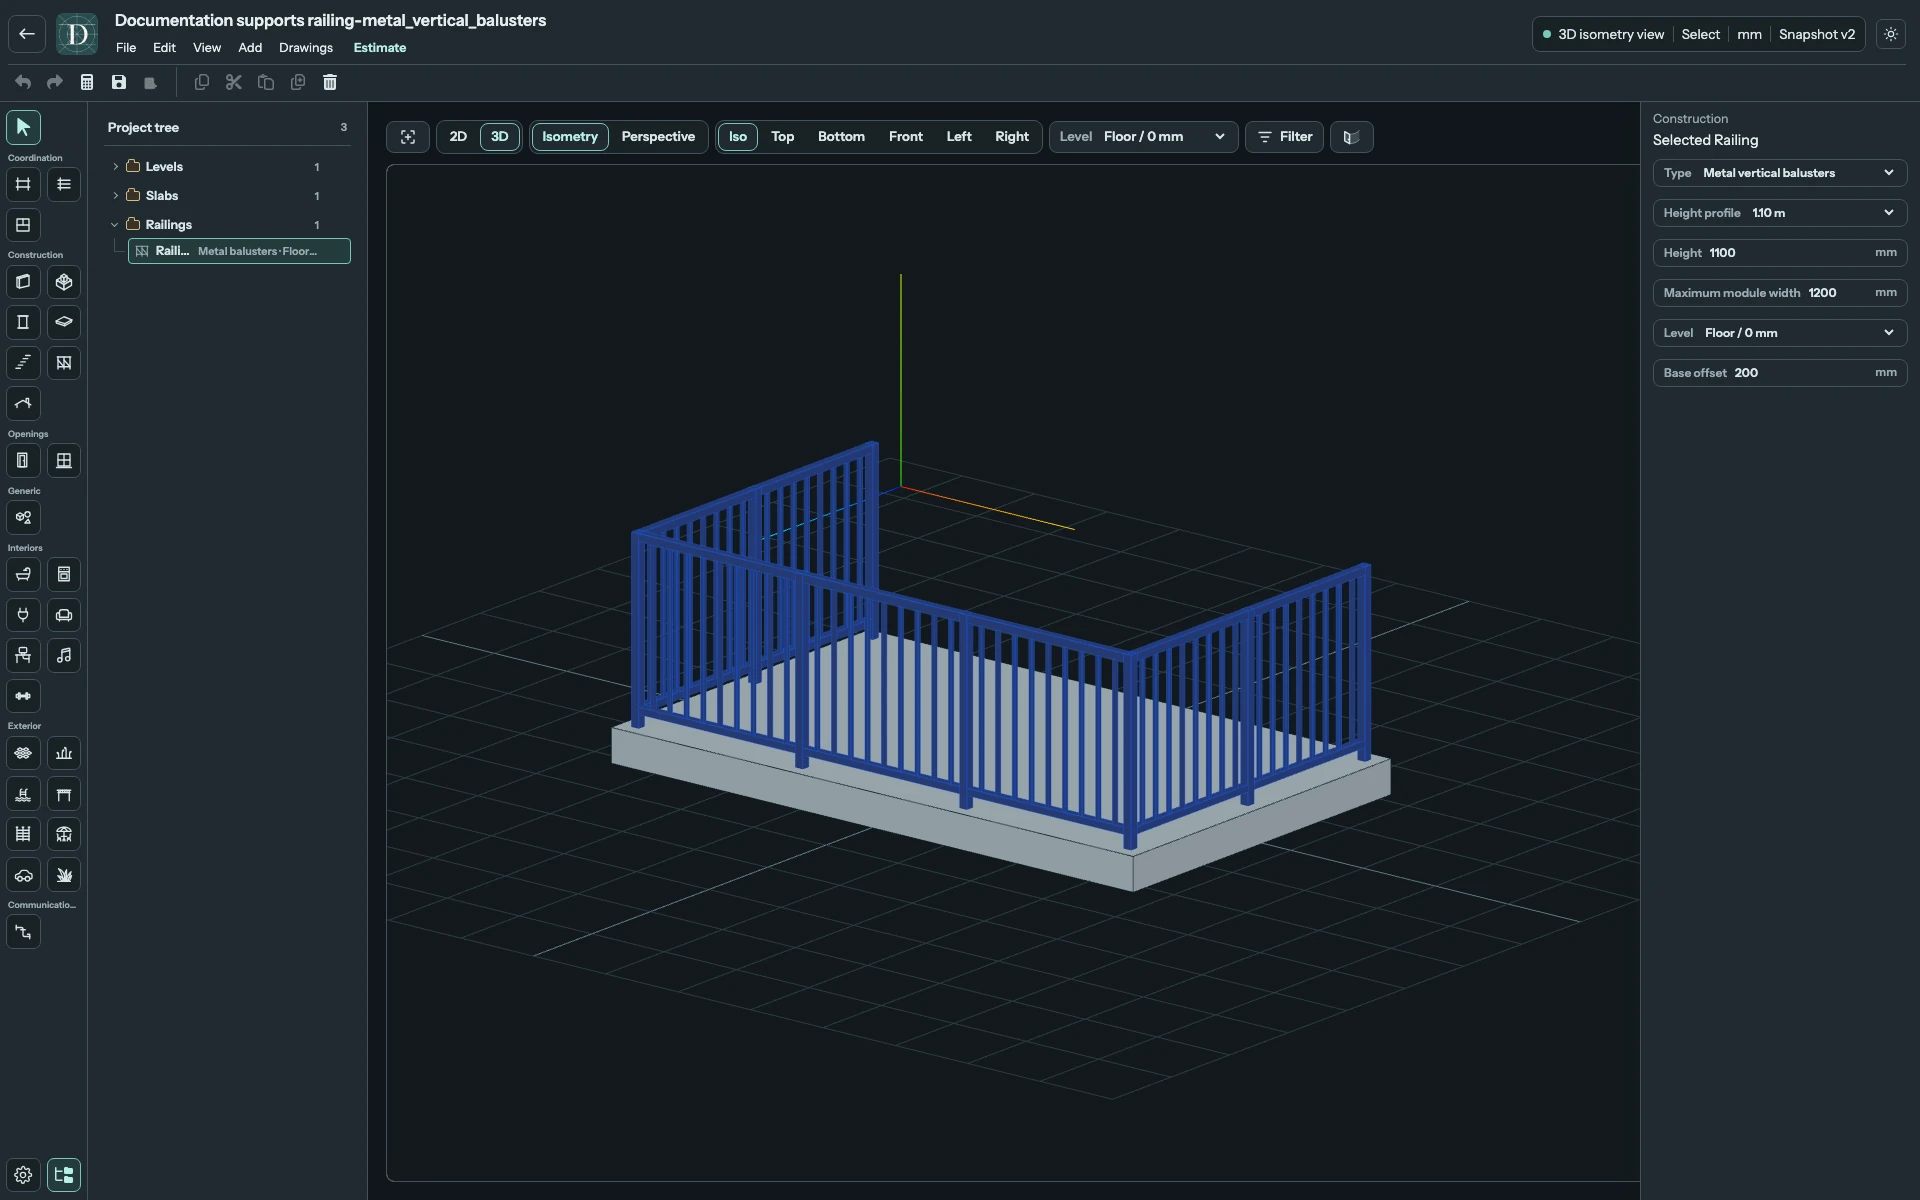Toggle the light theme sun icon

pyautogui.click(x=1891, y=34)
